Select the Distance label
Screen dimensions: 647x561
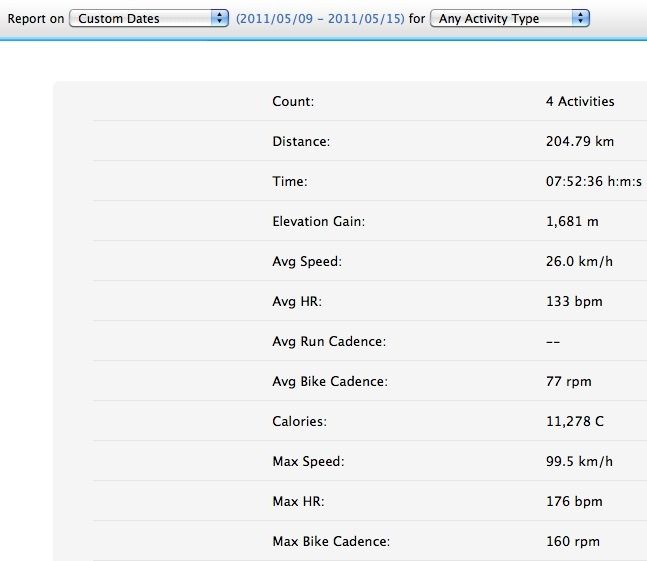[x=301, y=141]
